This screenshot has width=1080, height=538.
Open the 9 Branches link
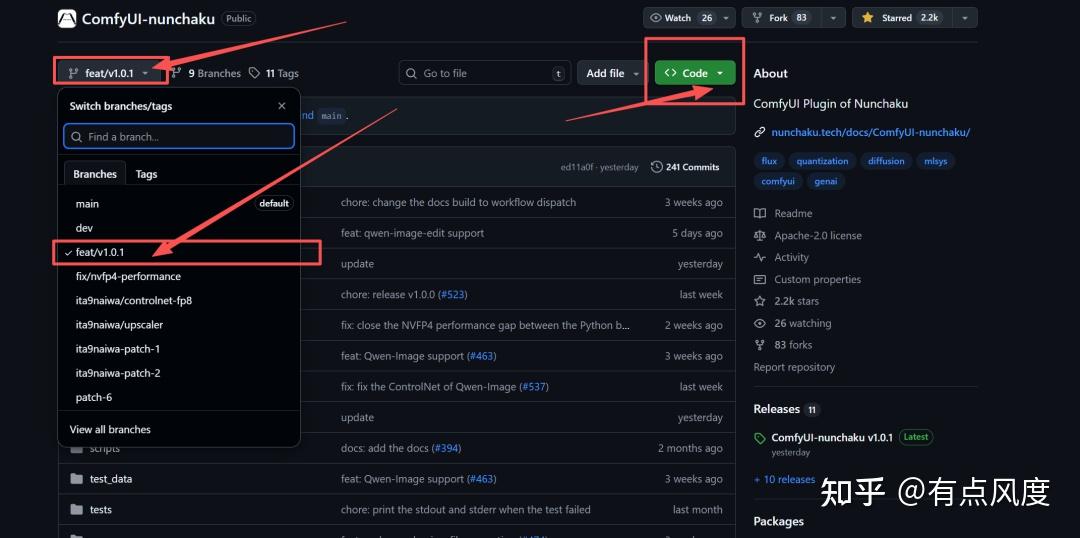point(206,73)
